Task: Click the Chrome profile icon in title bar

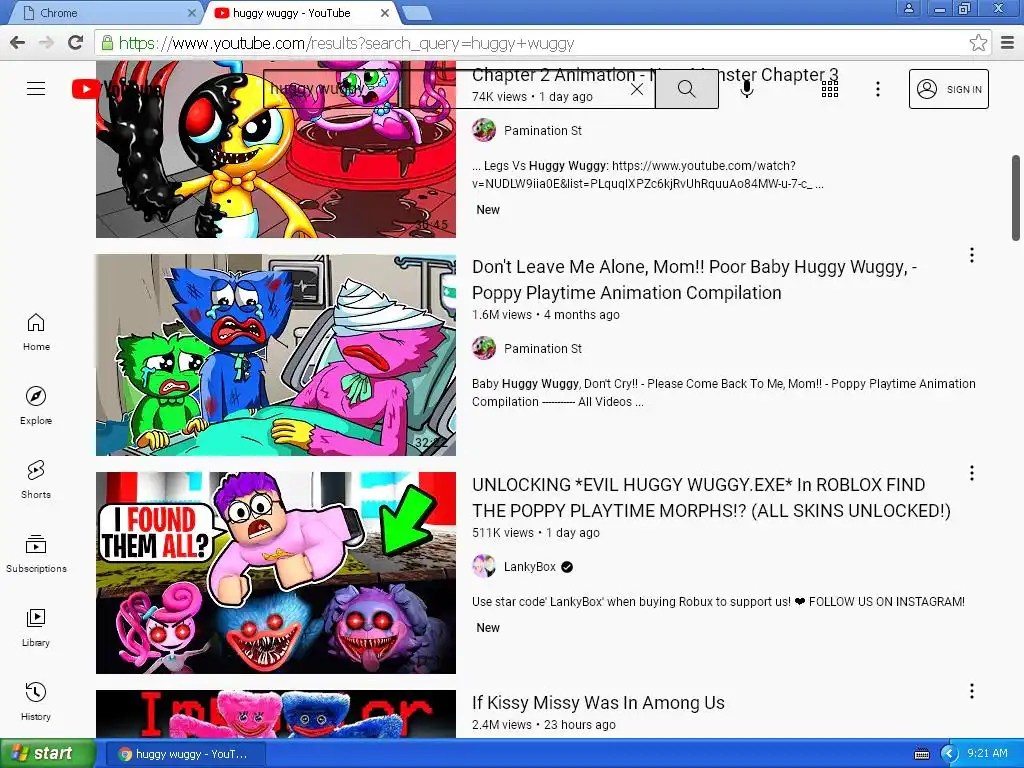Action: click(908, 8)
